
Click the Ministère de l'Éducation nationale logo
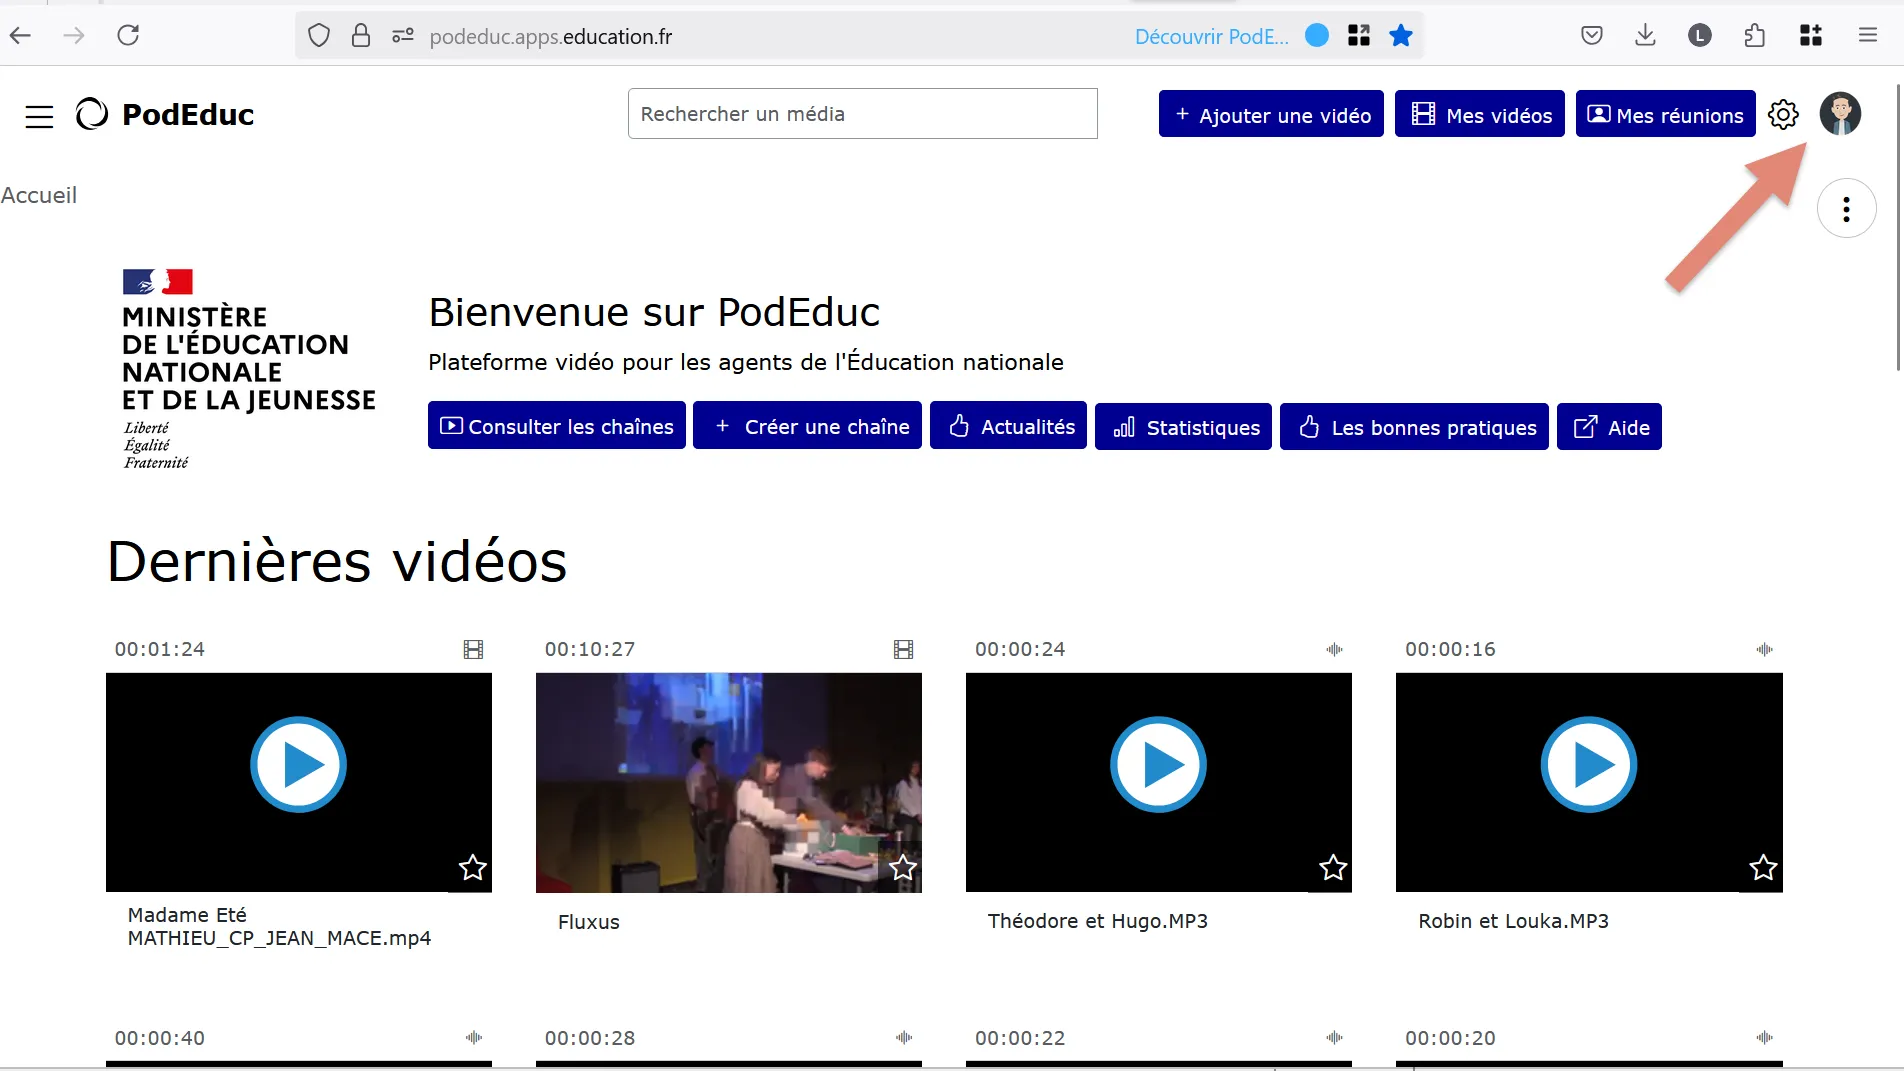point(249,369)
